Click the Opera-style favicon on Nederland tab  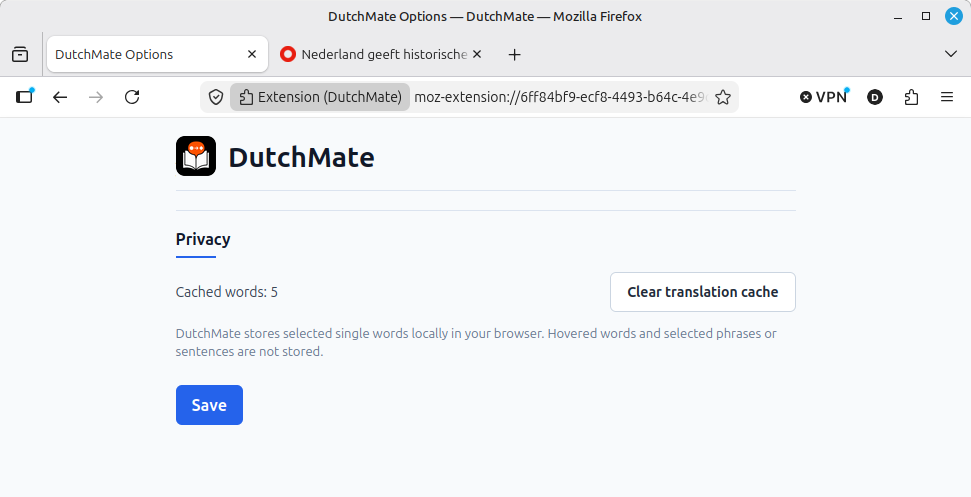(287, 54)
